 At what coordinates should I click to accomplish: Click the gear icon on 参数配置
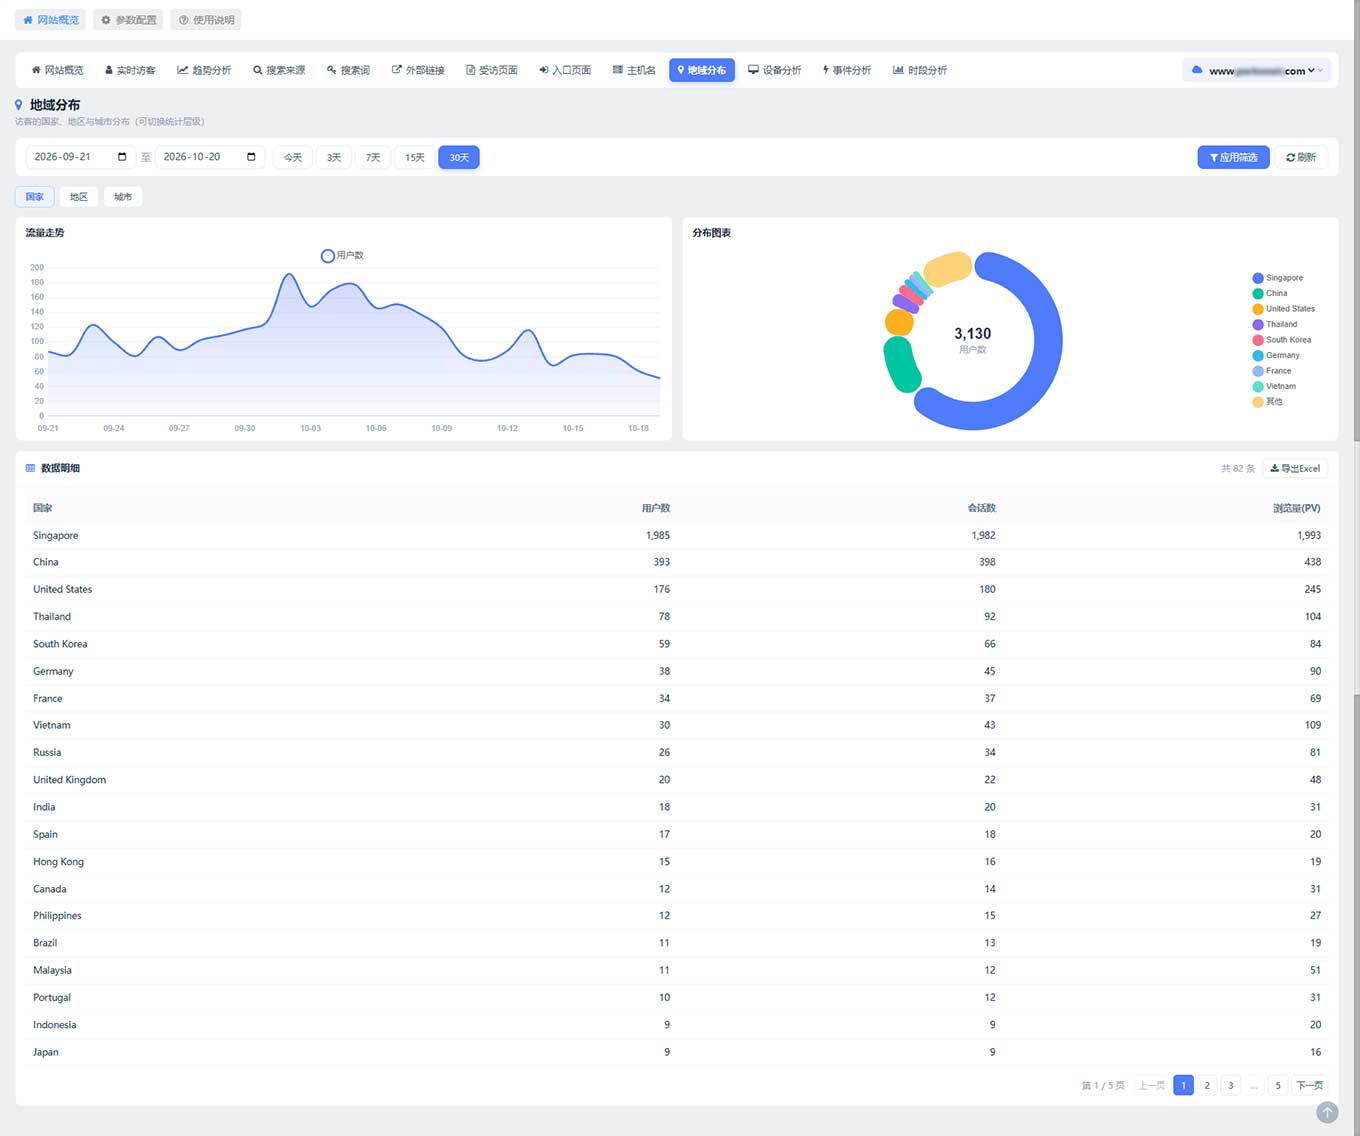click(x=106, y=20)
